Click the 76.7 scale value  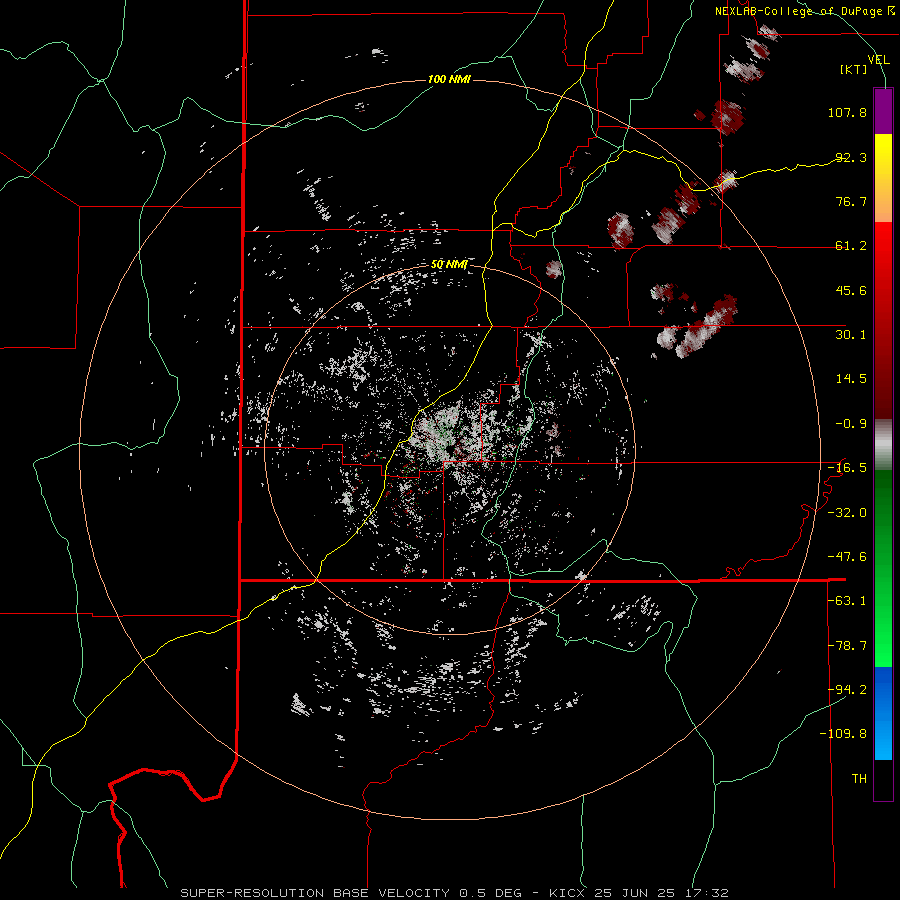(851, 201)
